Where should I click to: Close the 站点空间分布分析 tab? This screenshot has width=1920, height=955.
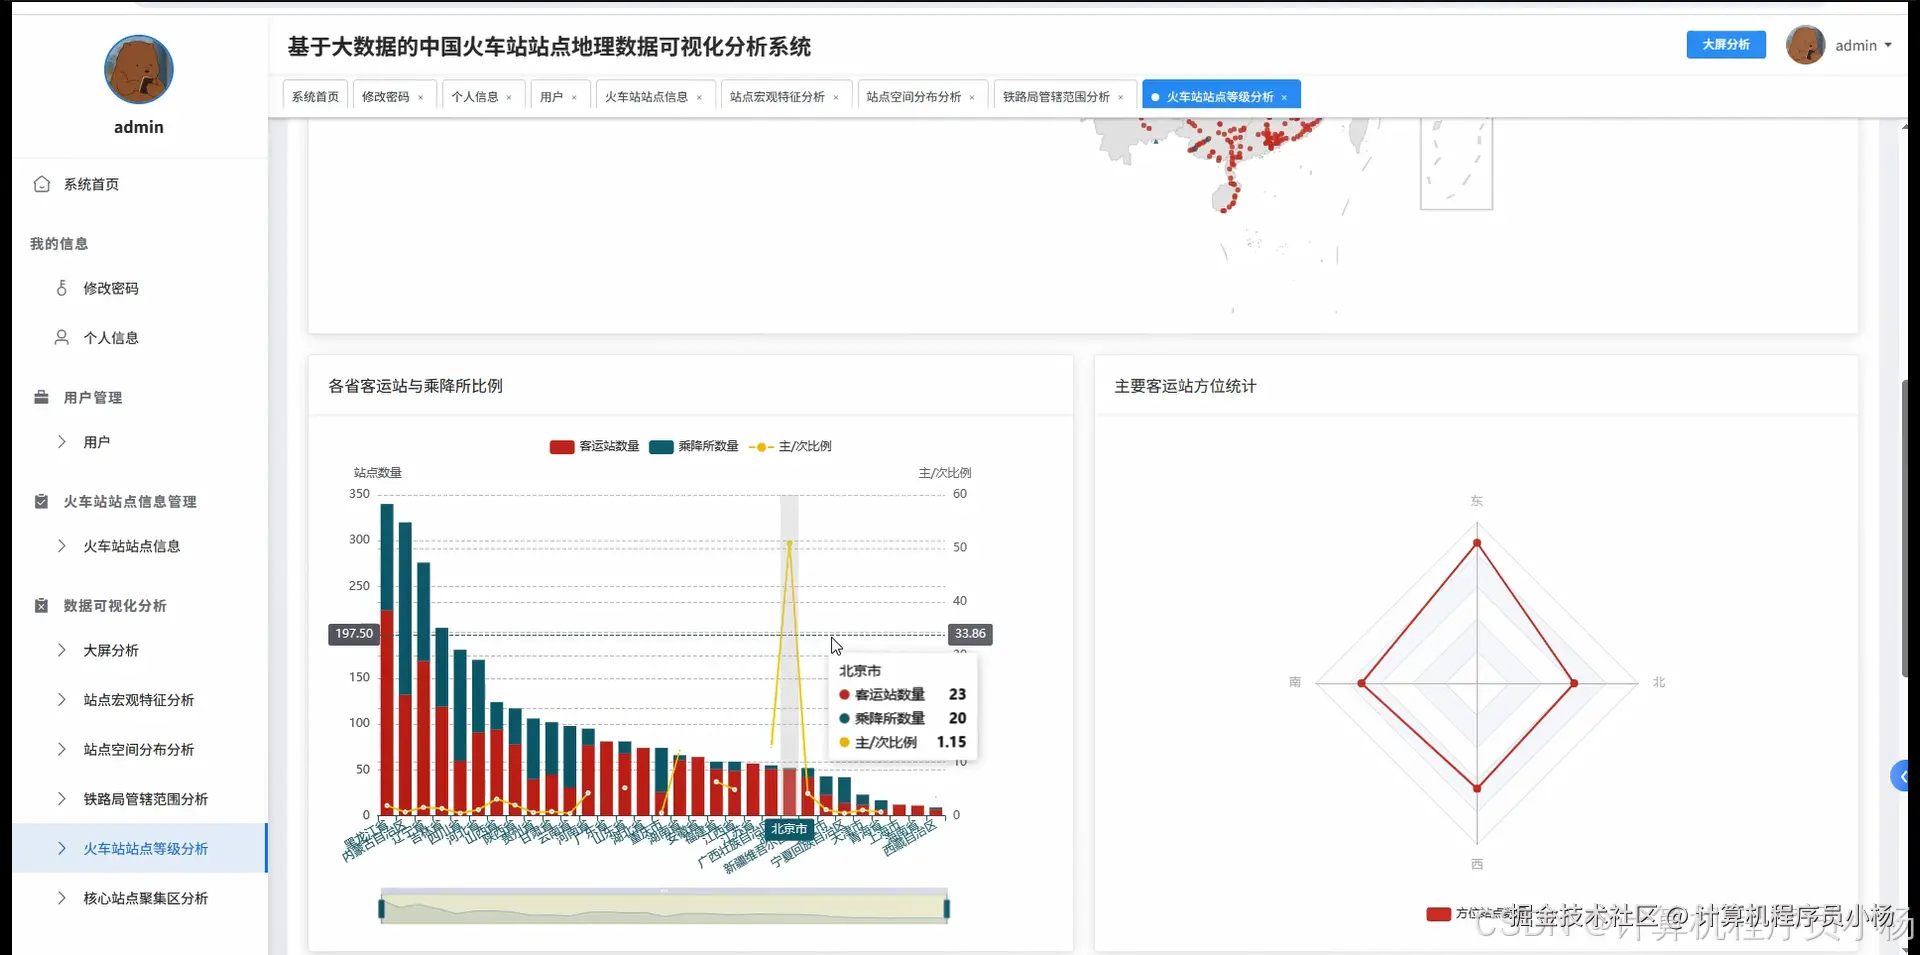tap(972, 98)
